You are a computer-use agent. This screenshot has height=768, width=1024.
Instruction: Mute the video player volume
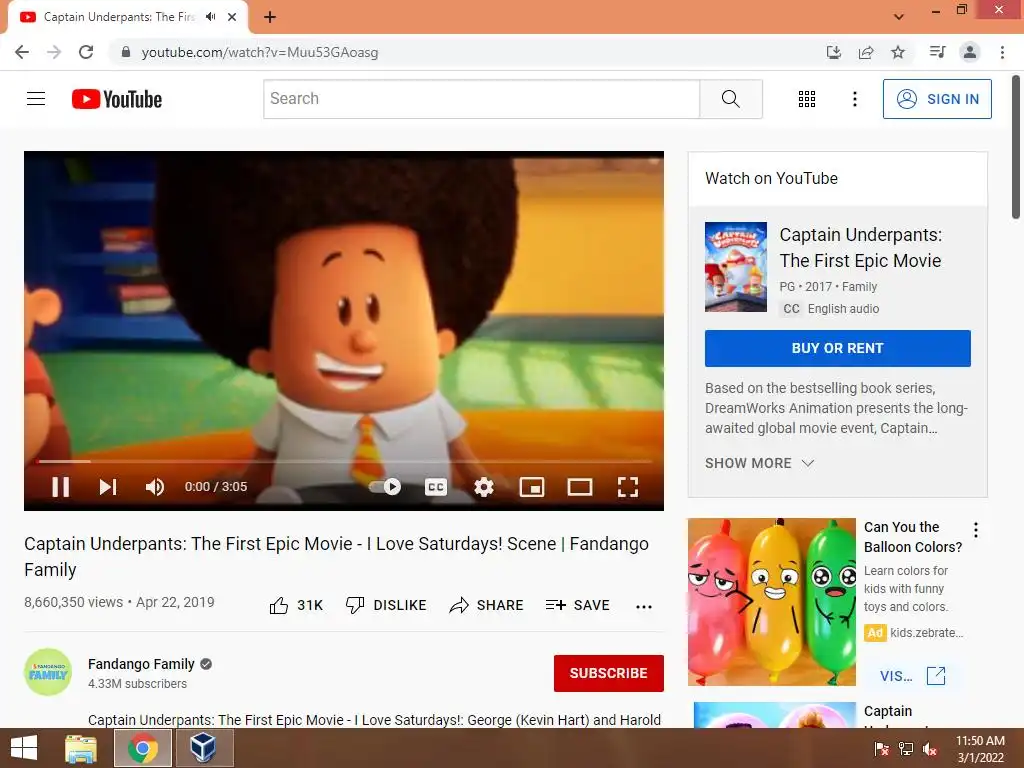155,487
